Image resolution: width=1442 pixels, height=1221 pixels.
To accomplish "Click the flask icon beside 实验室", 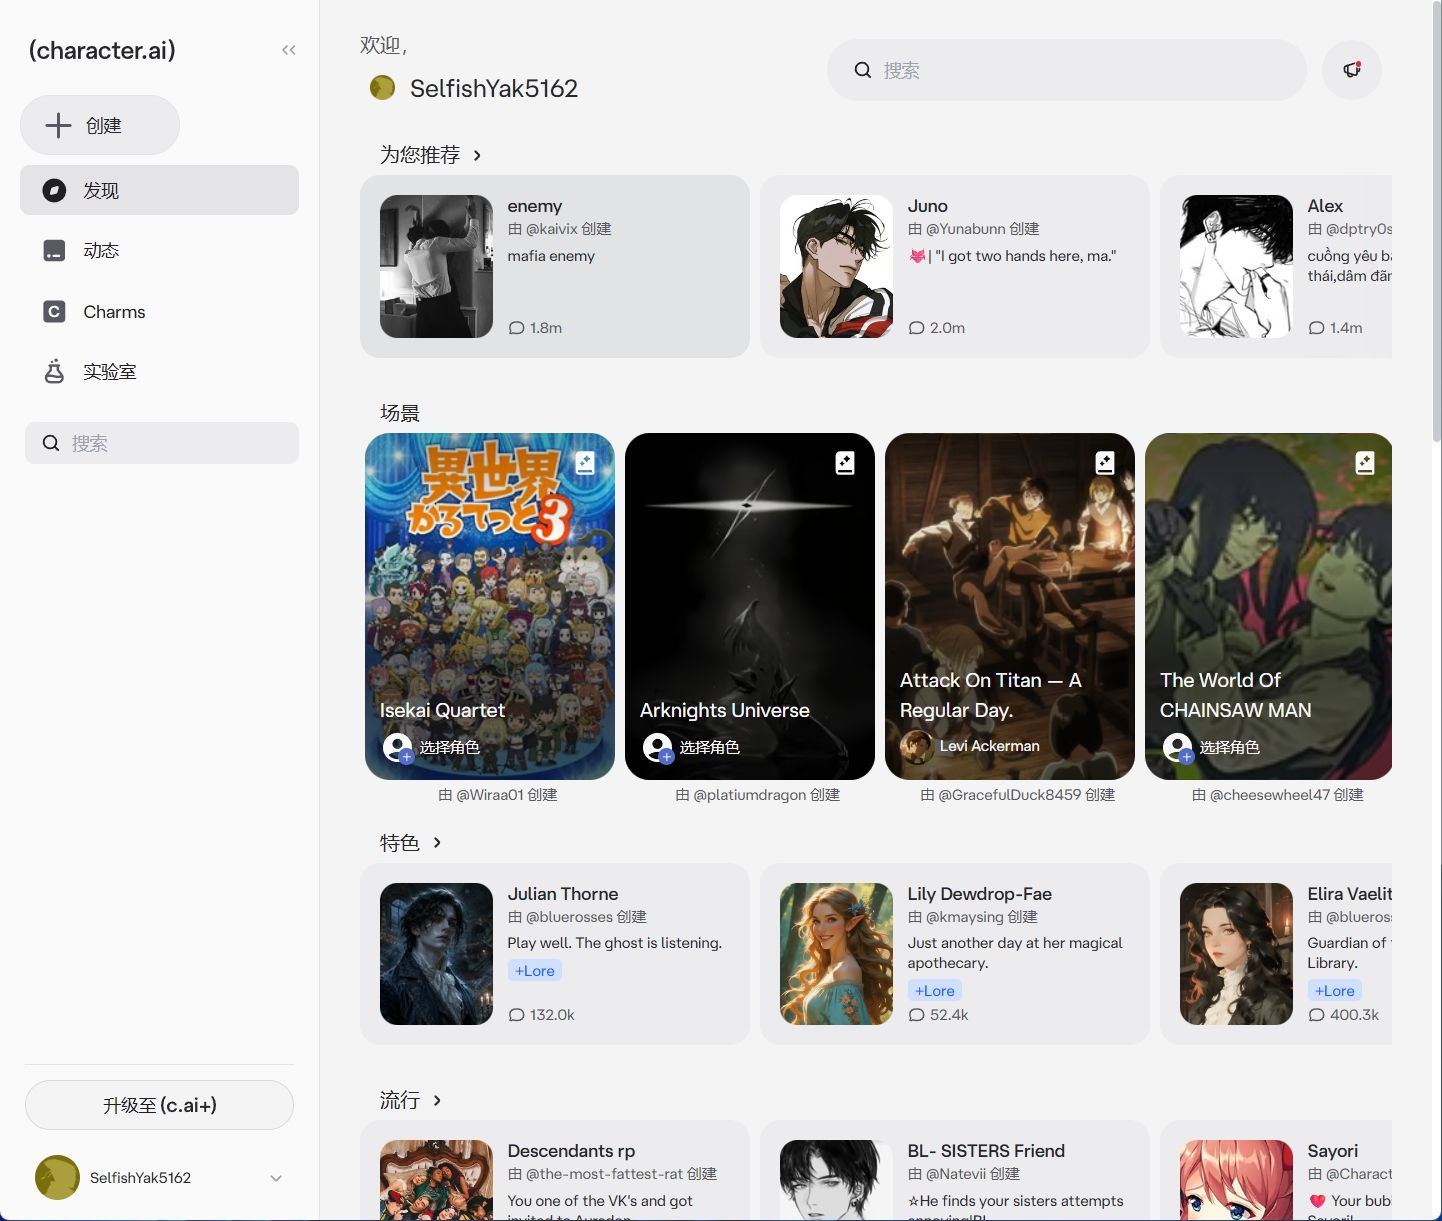I will [54, 371].
